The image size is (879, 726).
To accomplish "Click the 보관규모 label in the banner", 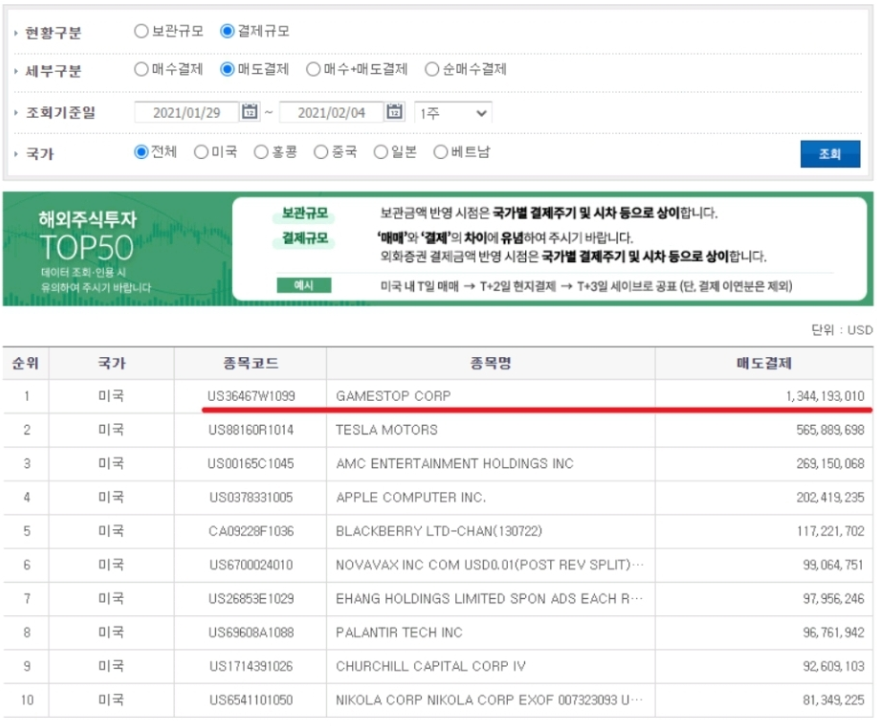I will pos(304,213).
